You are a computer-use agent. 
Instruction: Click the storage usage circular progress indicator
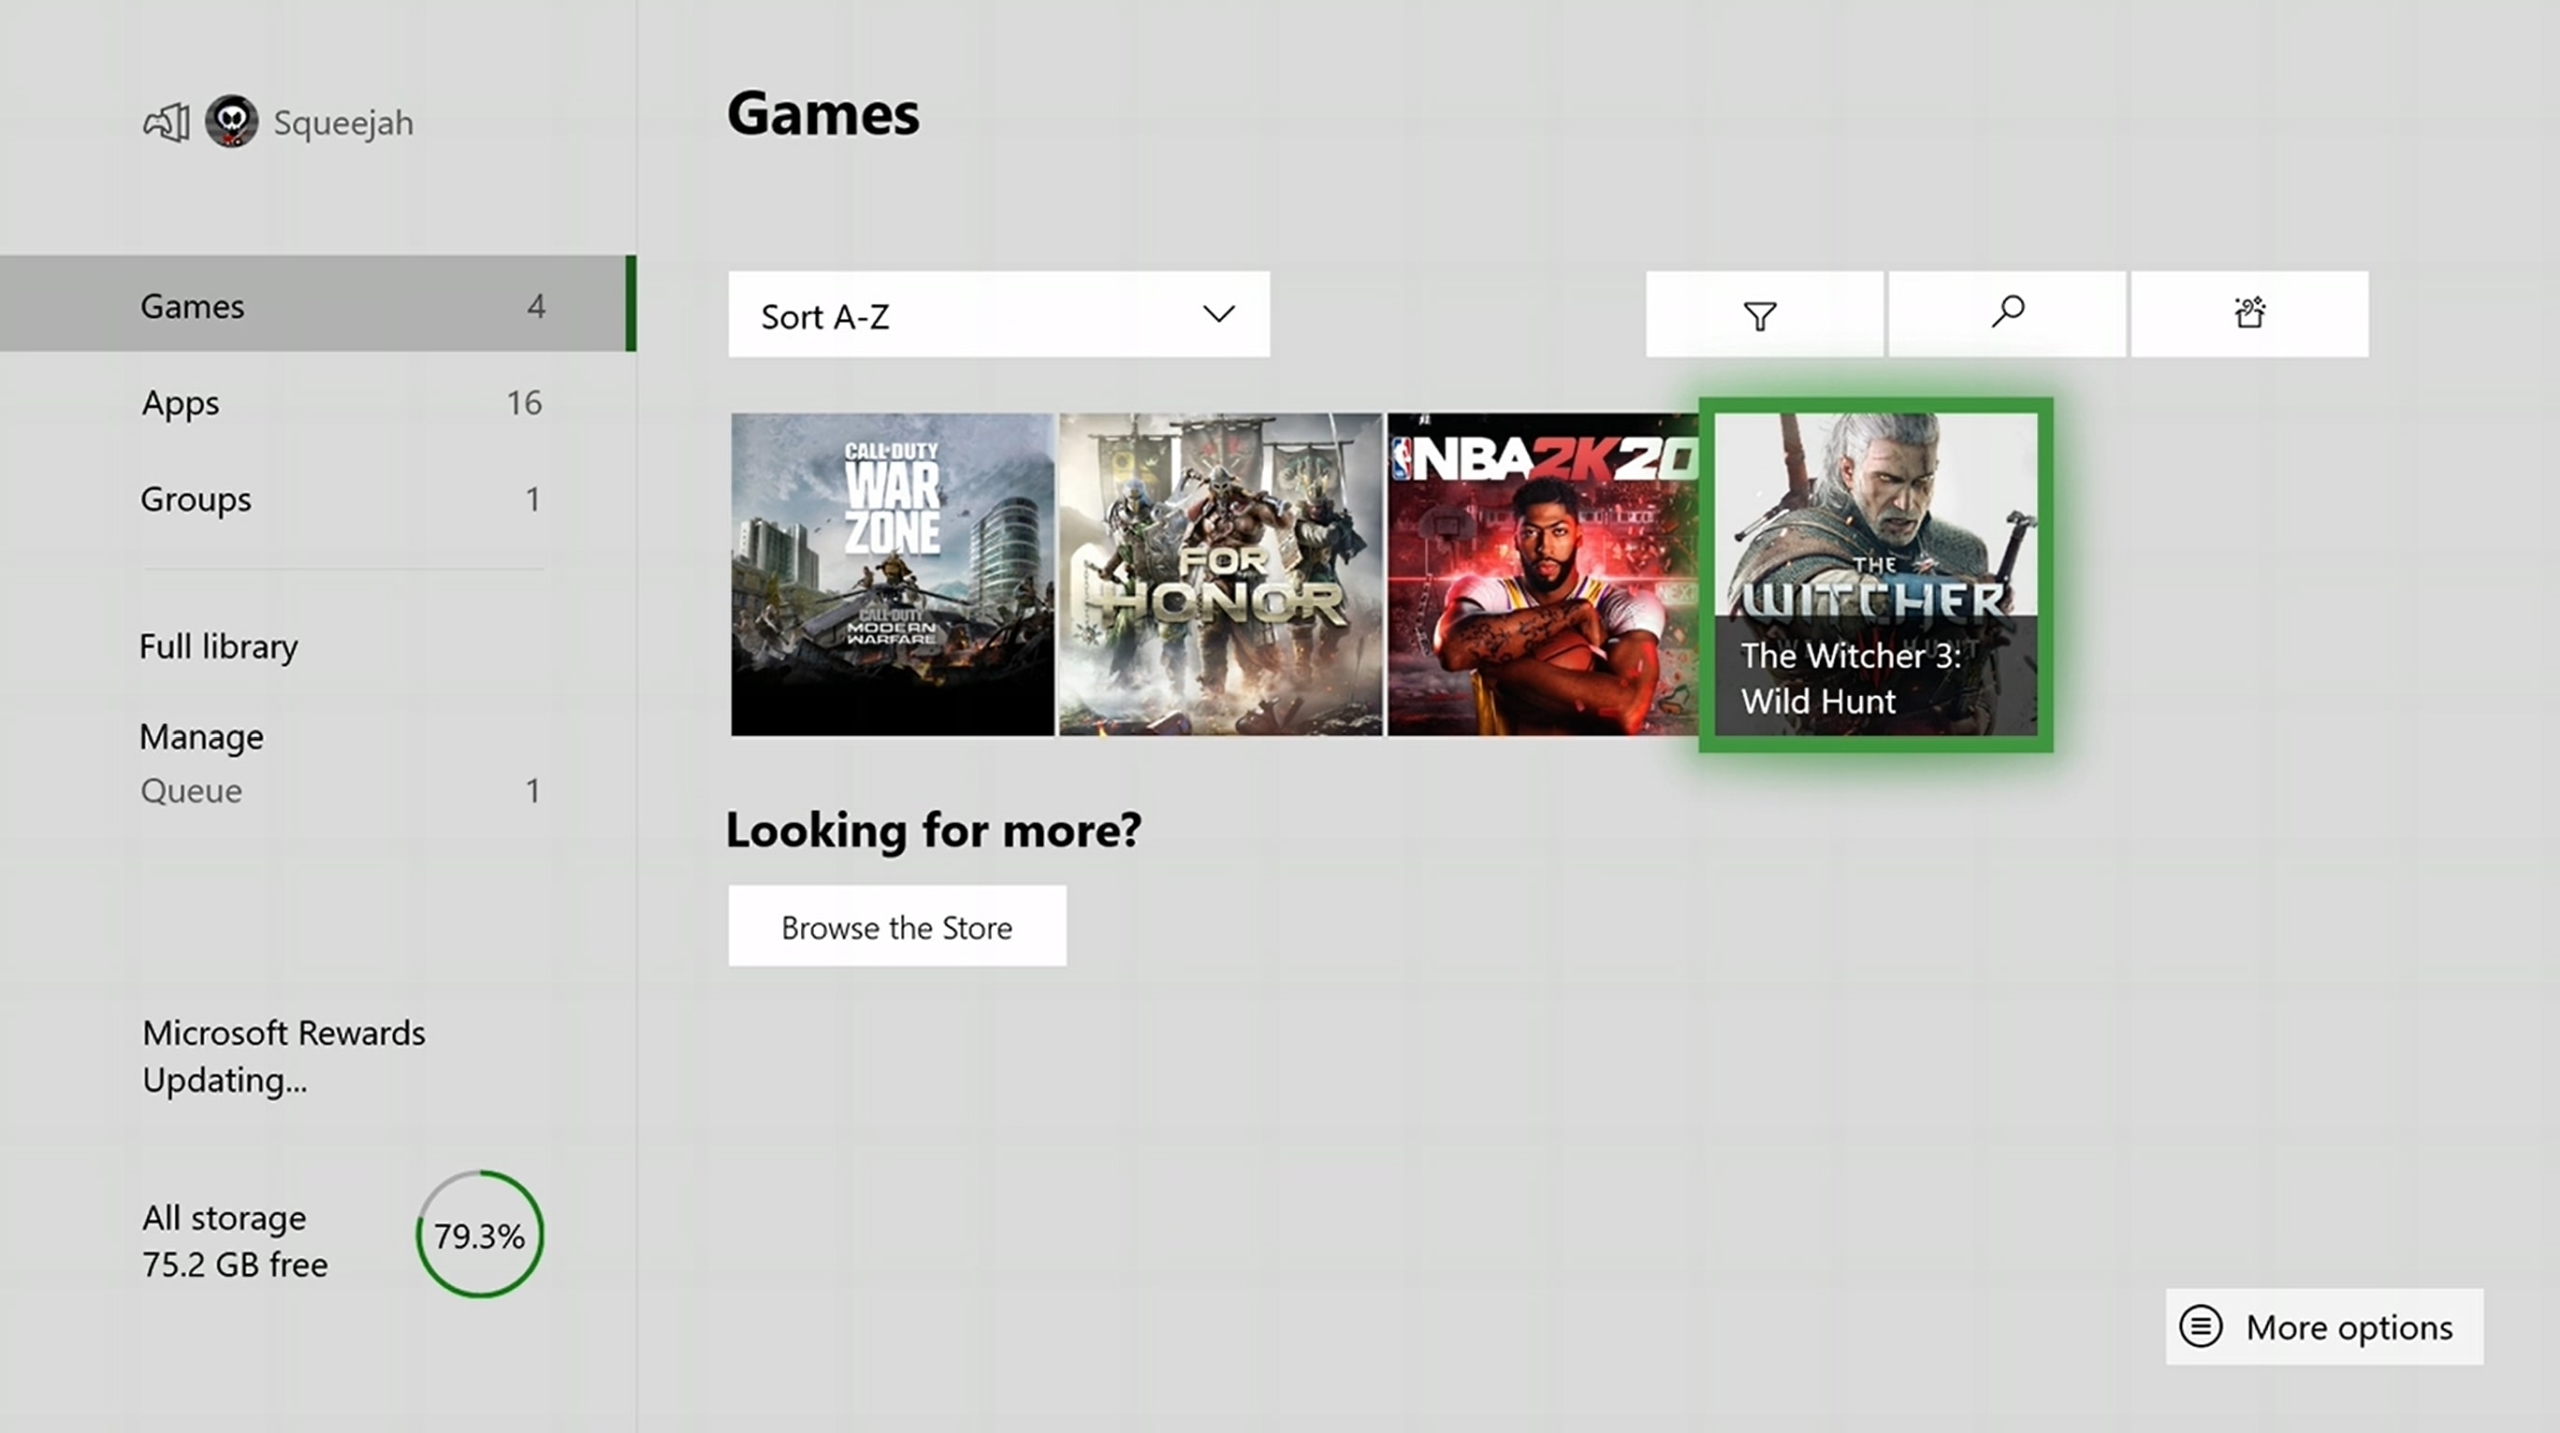coord(478,1236)
